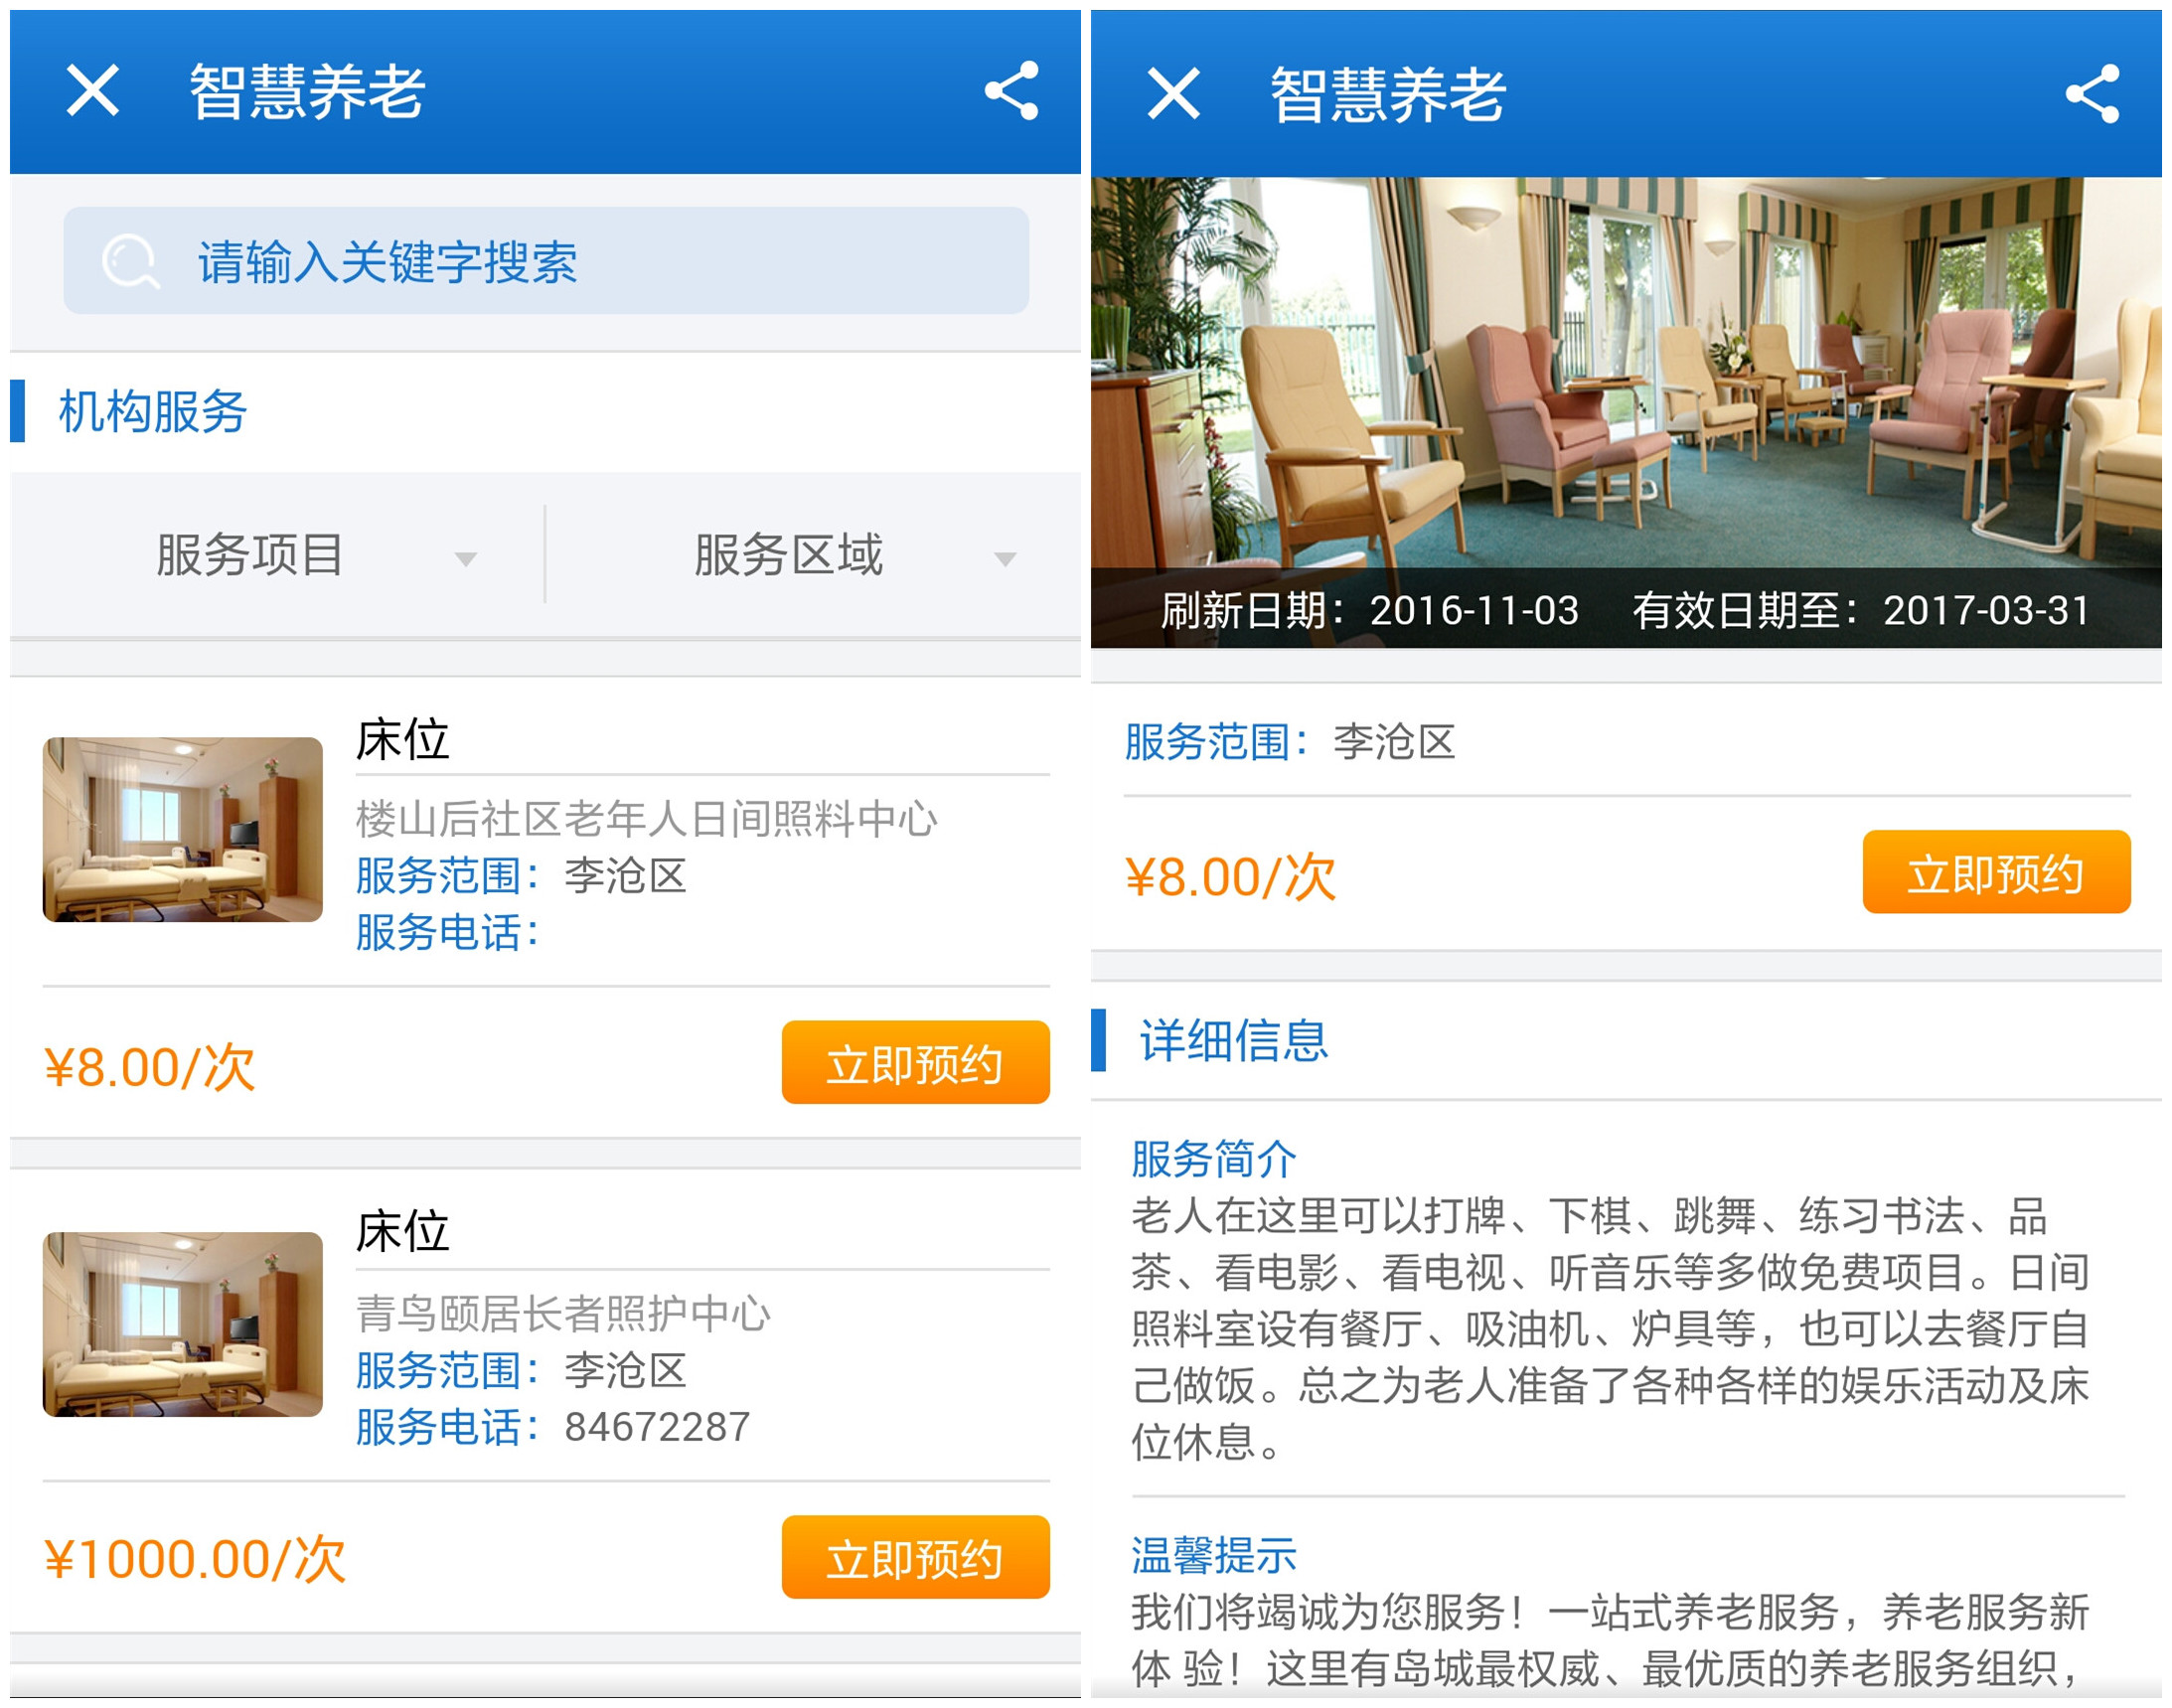This screenshot has height=1708, width=2172.
Task: Book the ¥8.00 bed via 立即预约
Action: (x=915, y=1063)
